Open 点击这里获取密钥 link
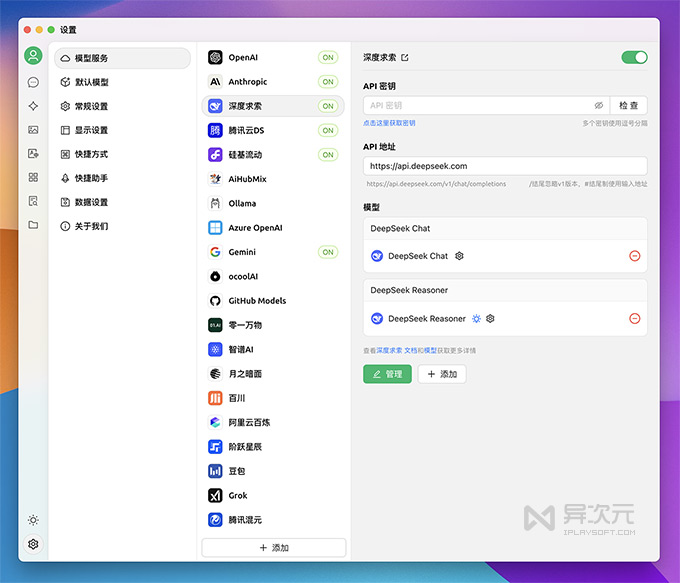 coord(389,123)
